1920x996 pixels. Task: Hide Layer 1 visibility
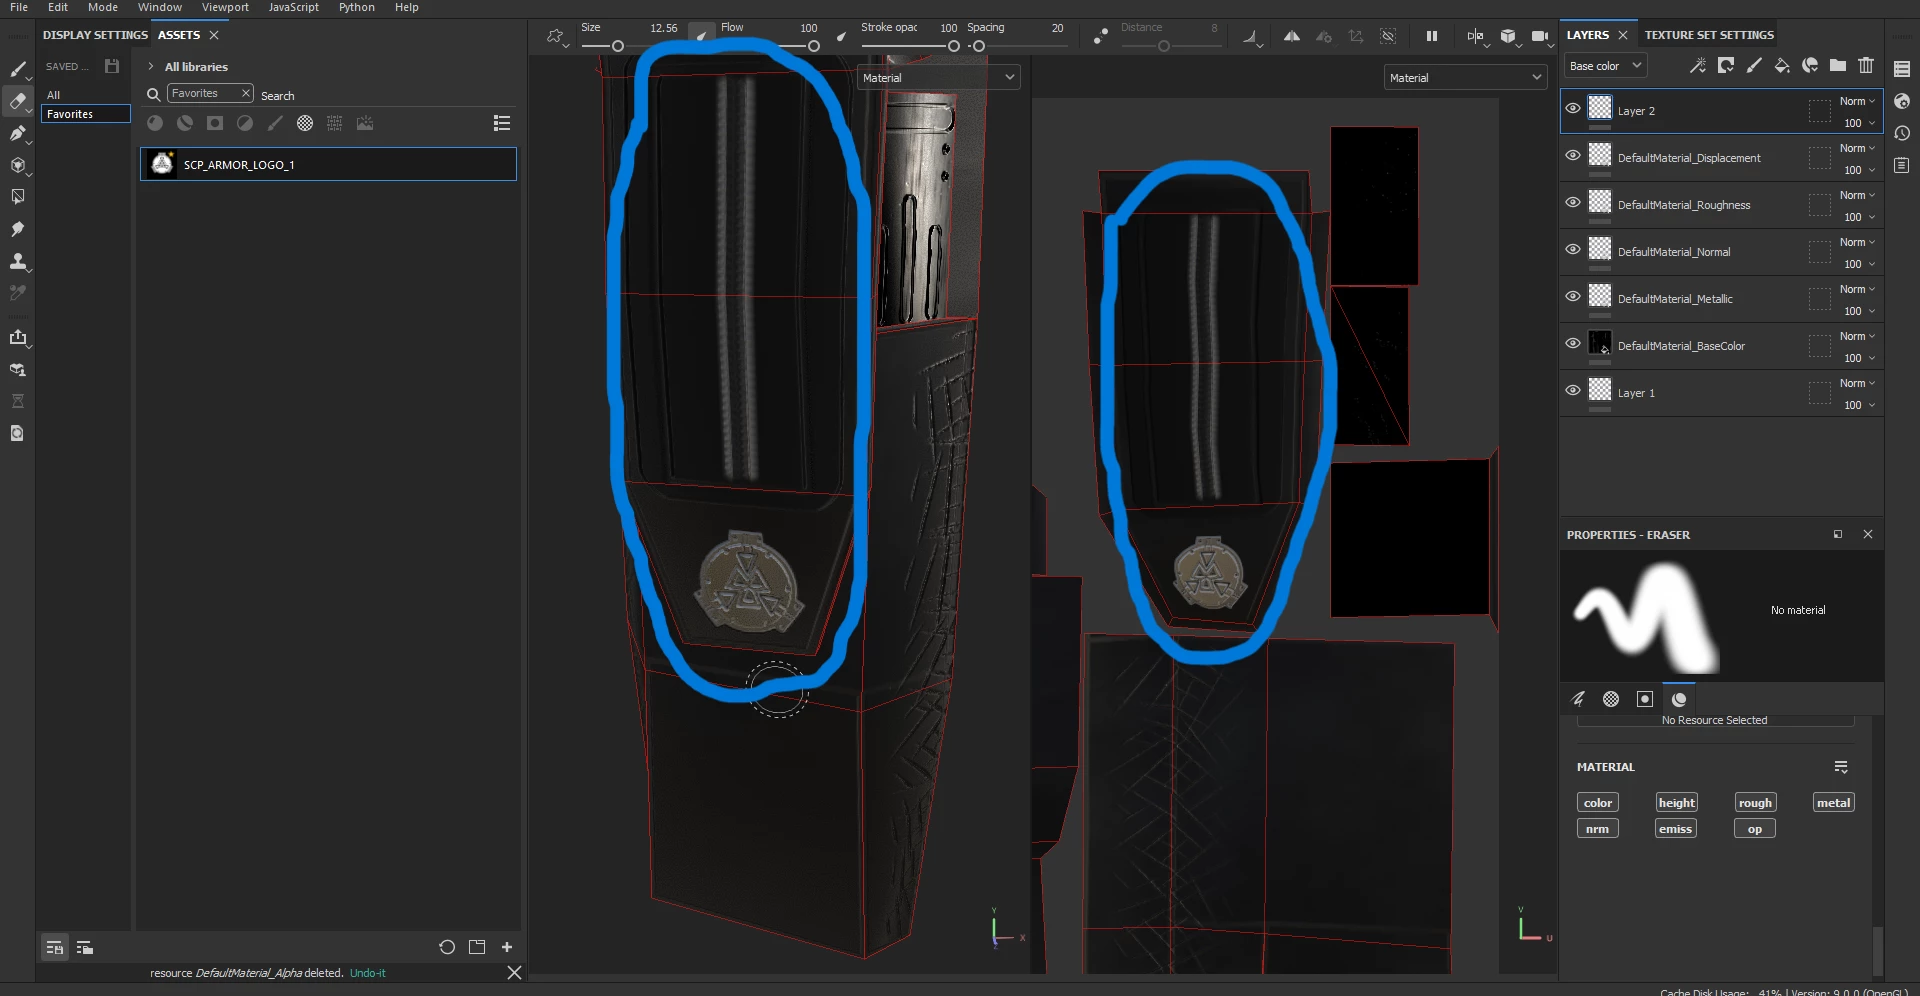pos(1573,391)
